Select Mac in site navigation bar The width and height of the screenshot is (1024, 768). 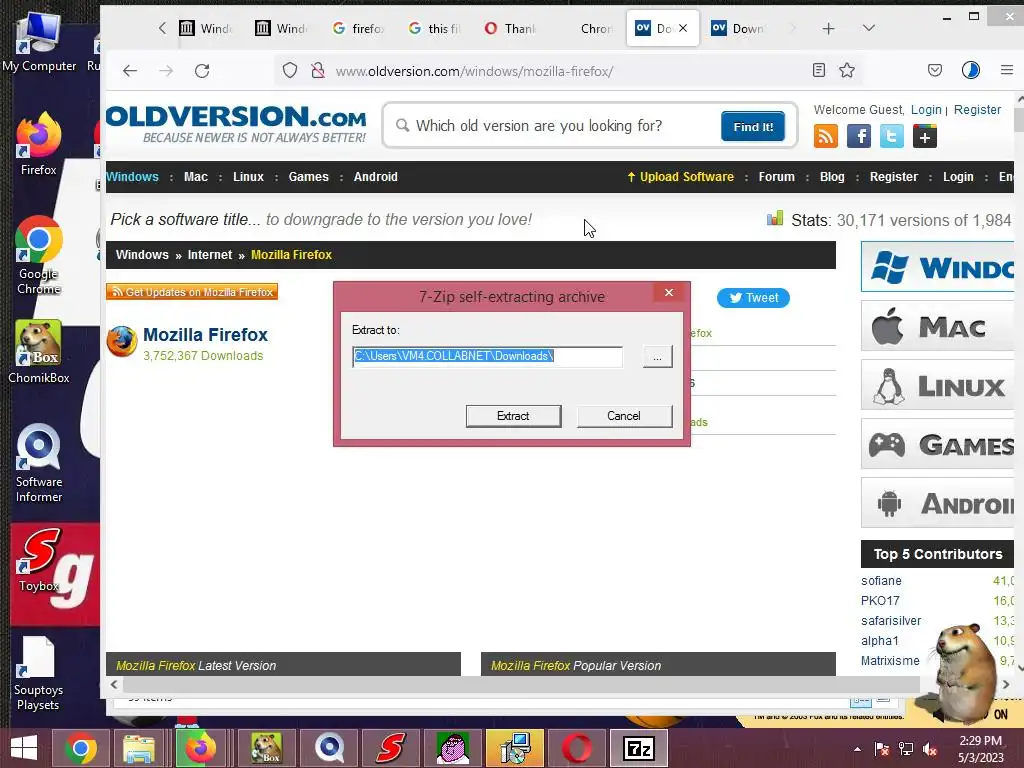pos(196,177)
